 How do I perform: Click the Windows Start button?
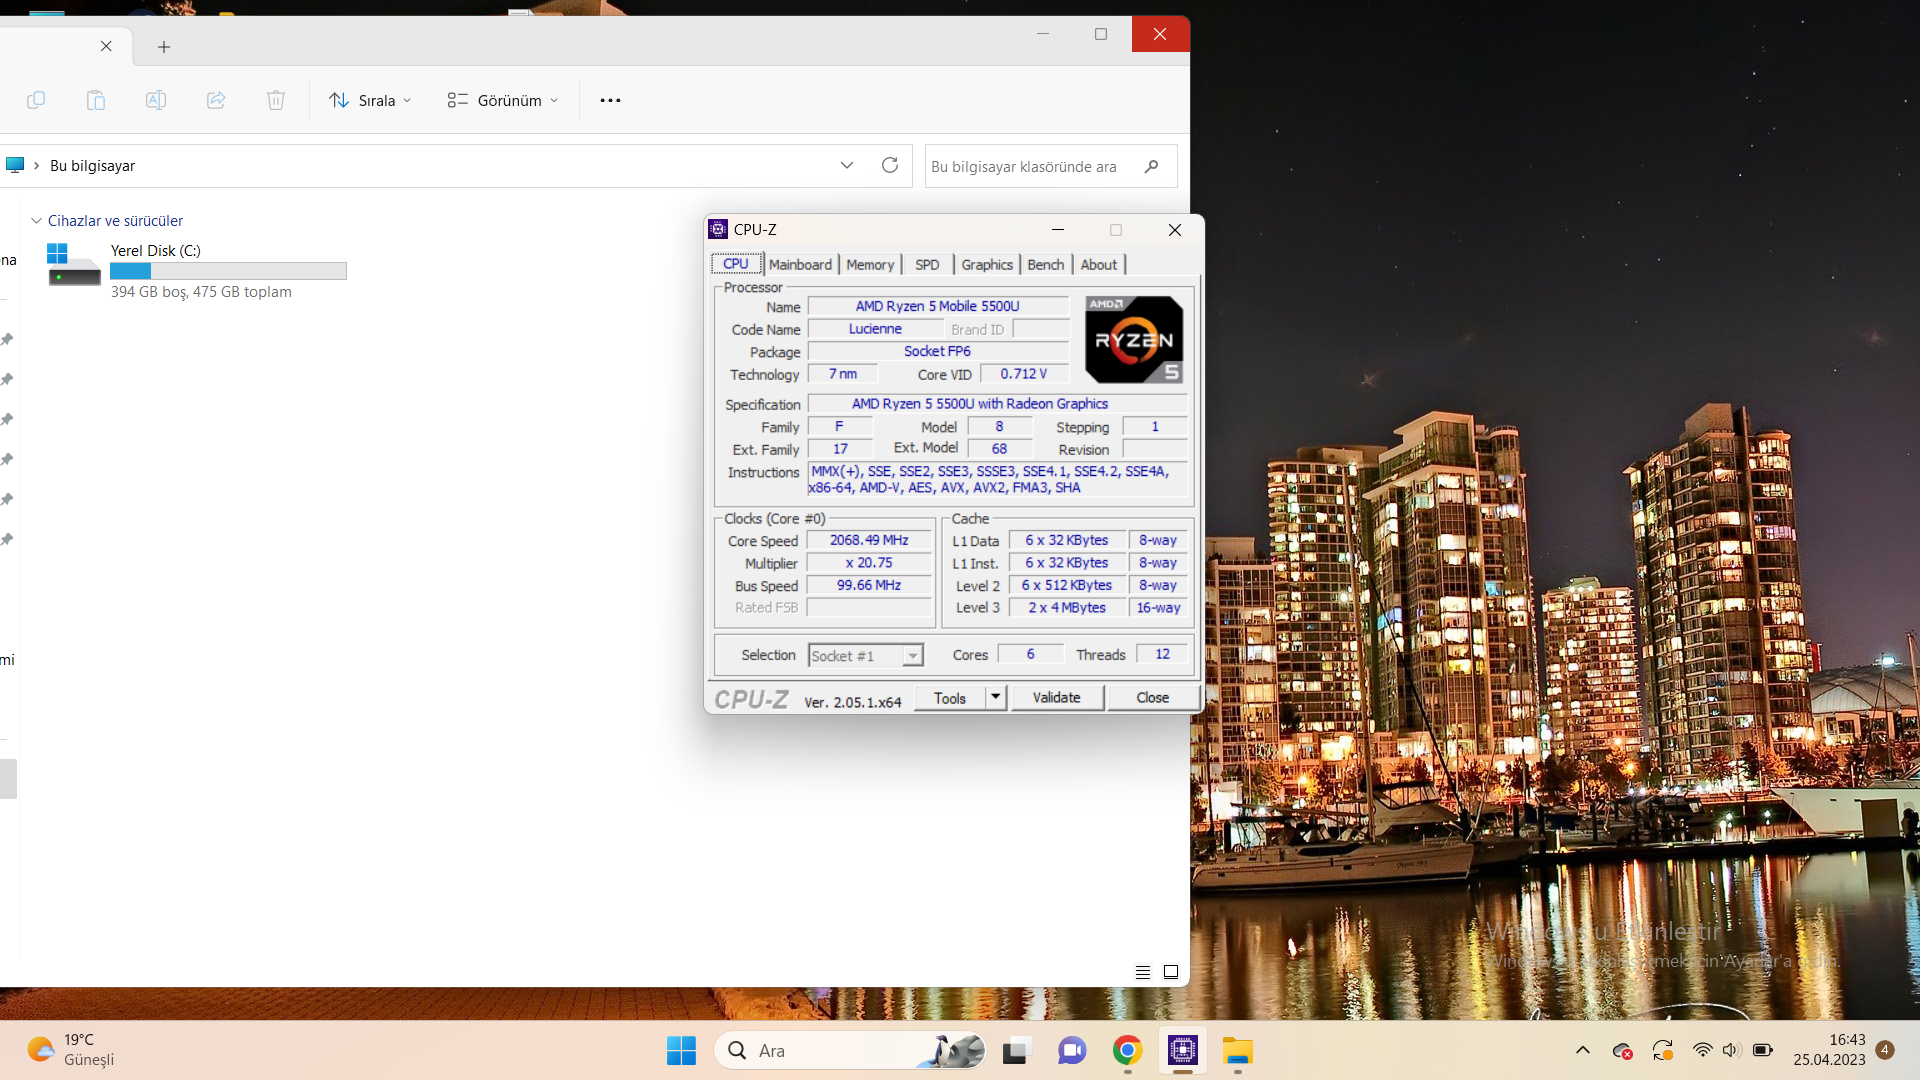(x=681, y=1050)
